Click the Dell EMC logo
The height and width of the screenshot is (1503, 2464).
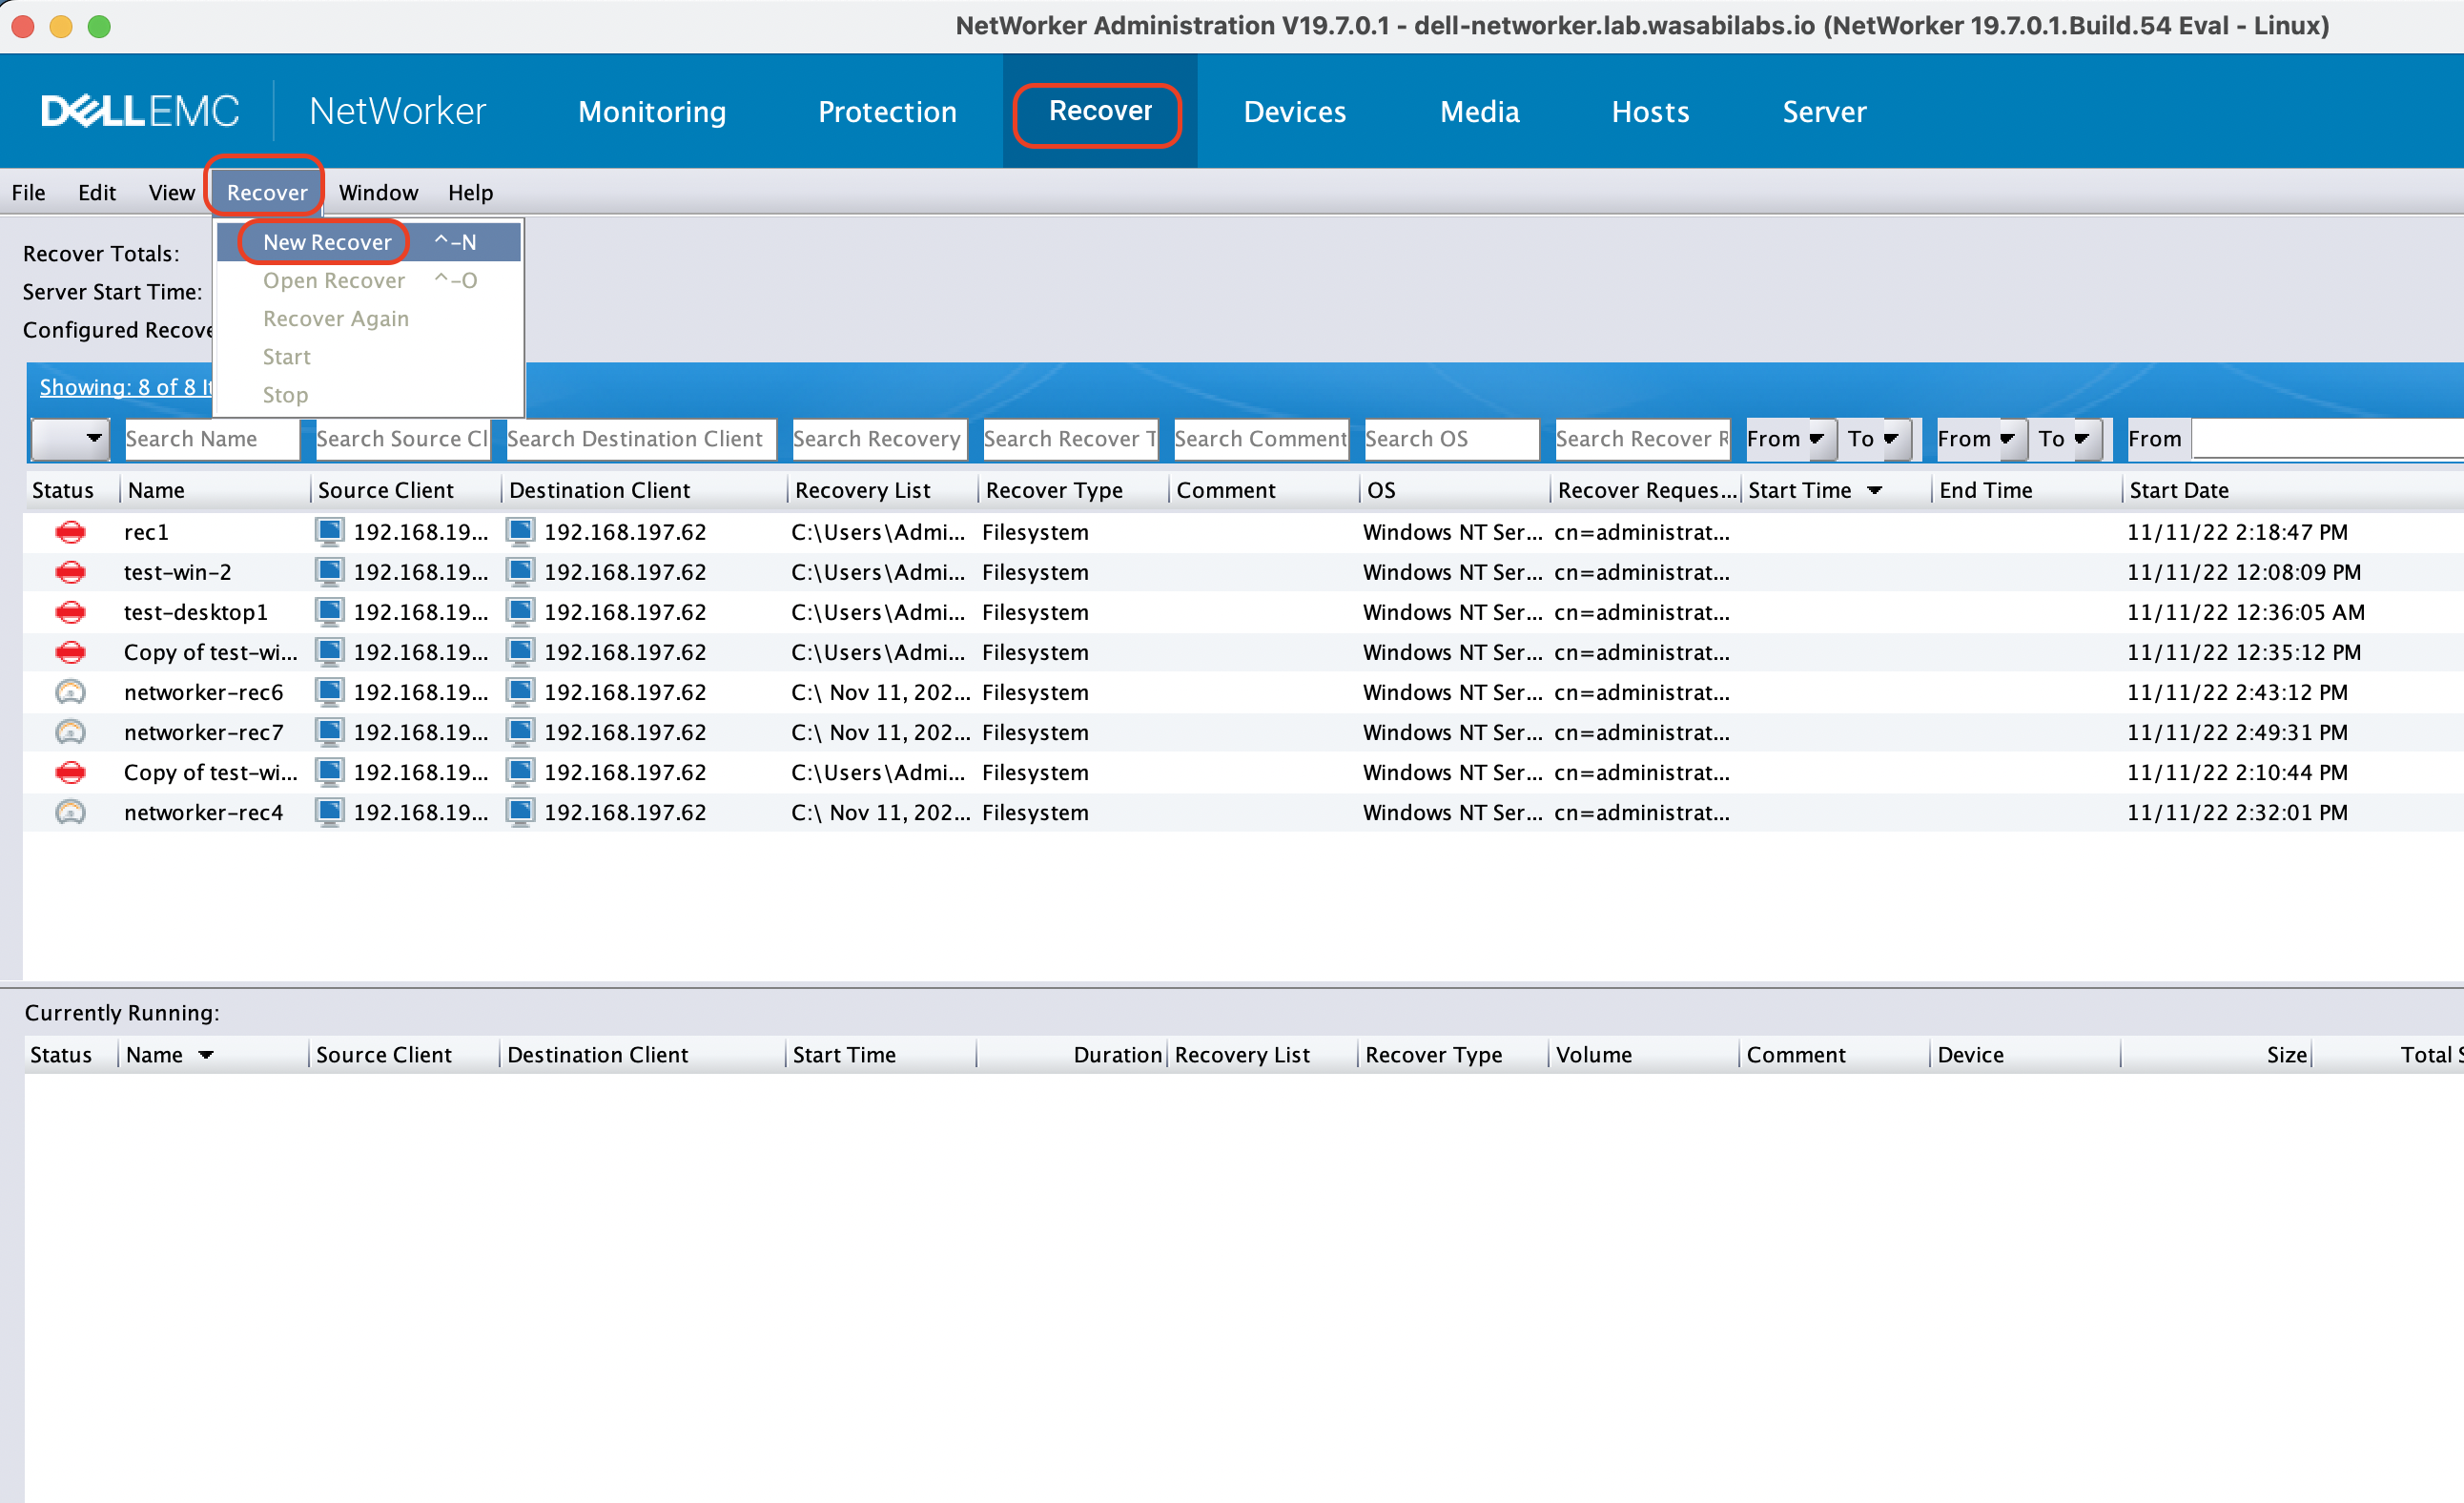tap(140, 111)
